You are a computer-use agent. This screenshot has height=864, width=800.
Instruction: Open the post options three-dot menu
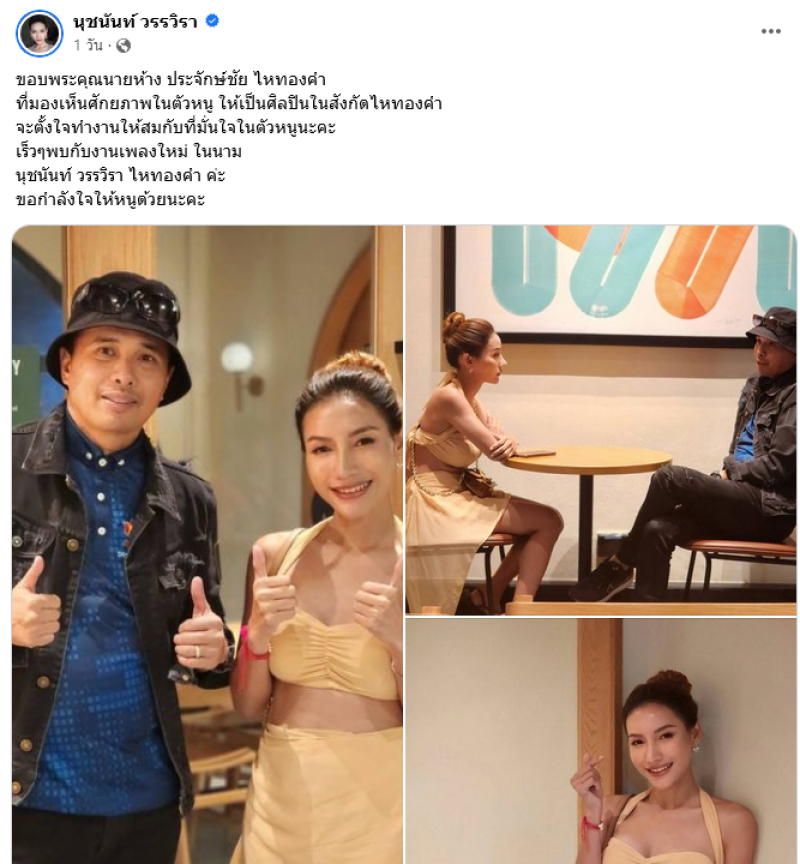click(771, 31)
